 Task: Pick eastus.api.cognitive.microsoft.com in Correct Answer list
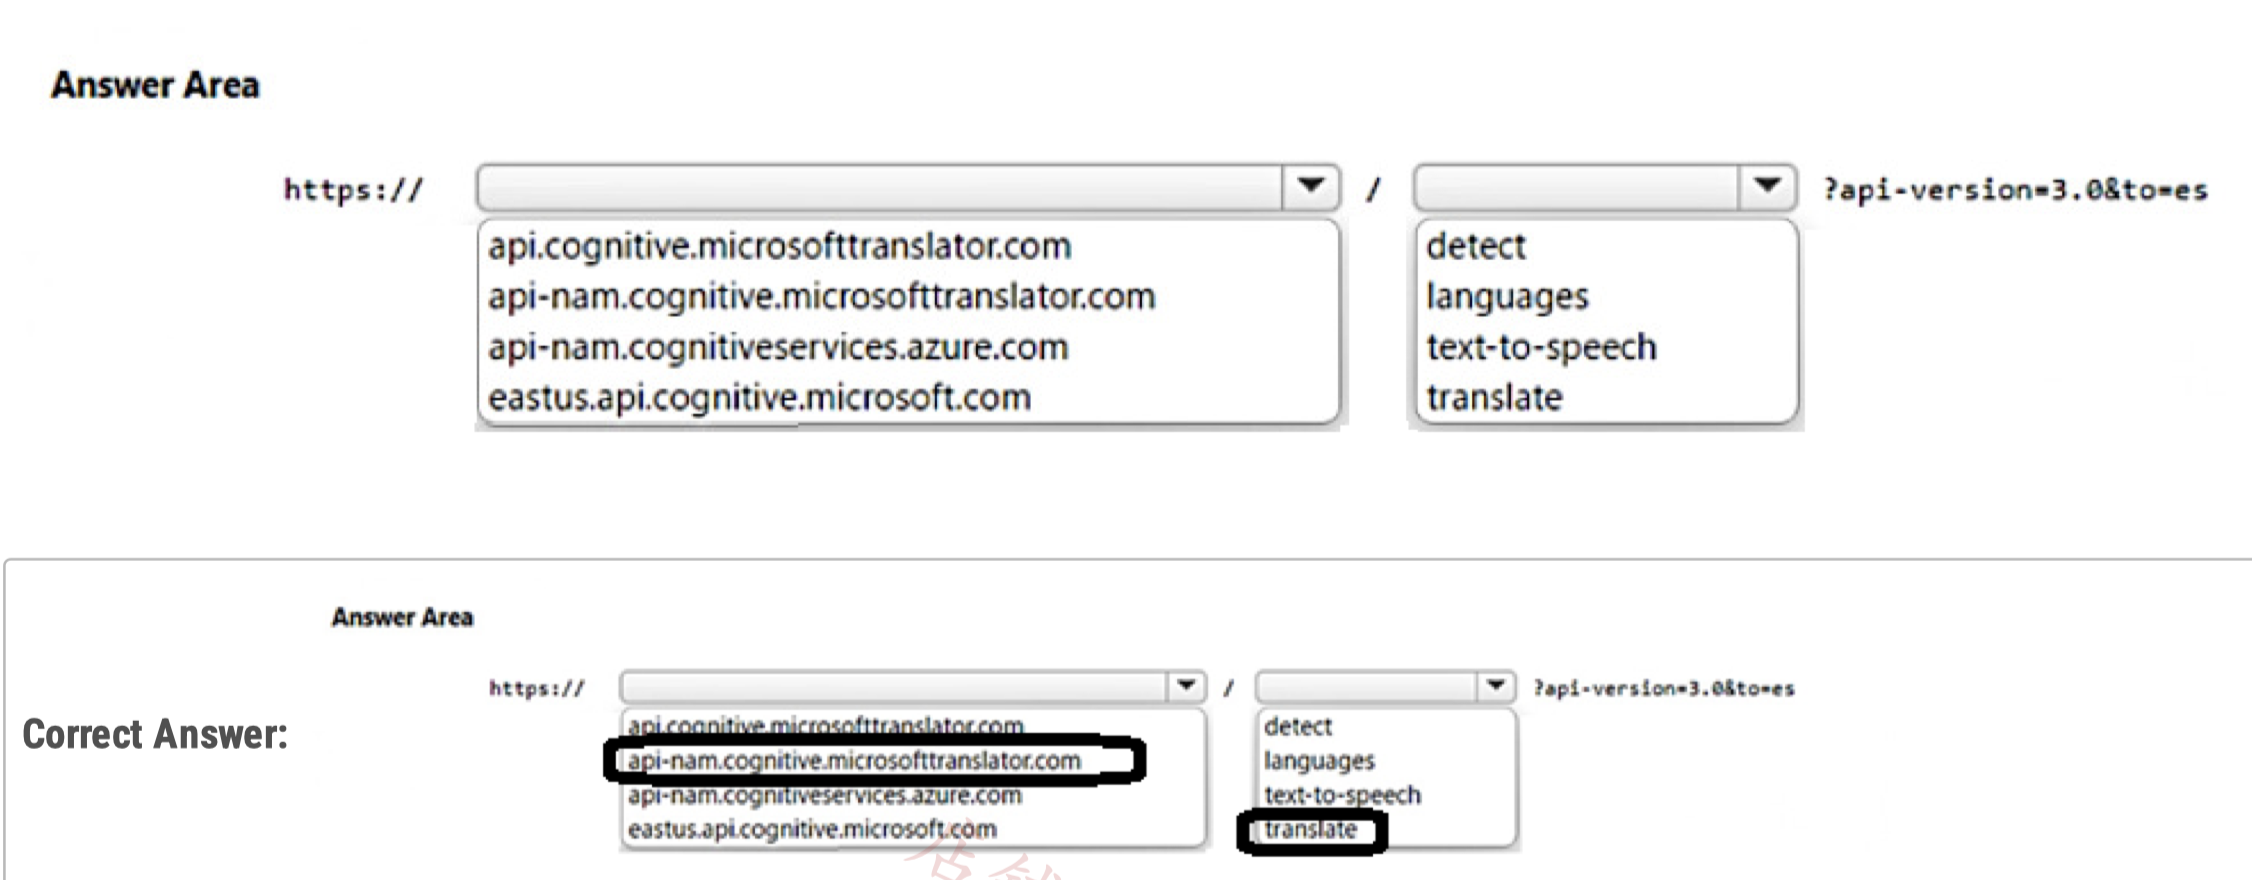point(812,829)
